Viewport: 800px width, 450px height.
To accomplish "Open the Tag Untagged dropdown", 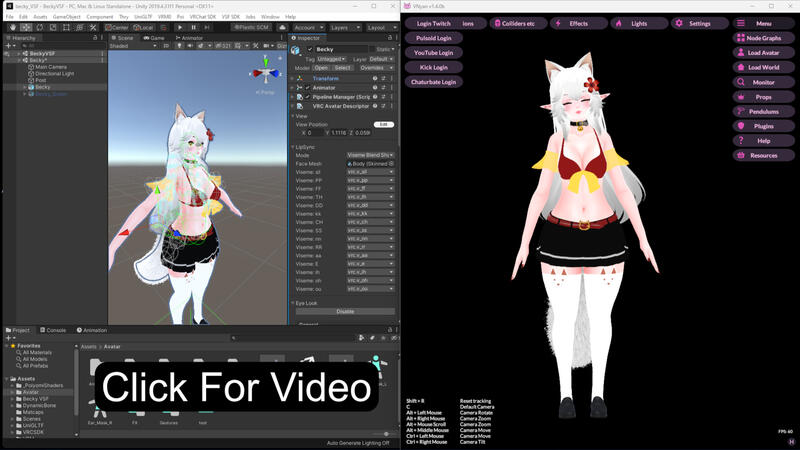I will tap(332, 59).
